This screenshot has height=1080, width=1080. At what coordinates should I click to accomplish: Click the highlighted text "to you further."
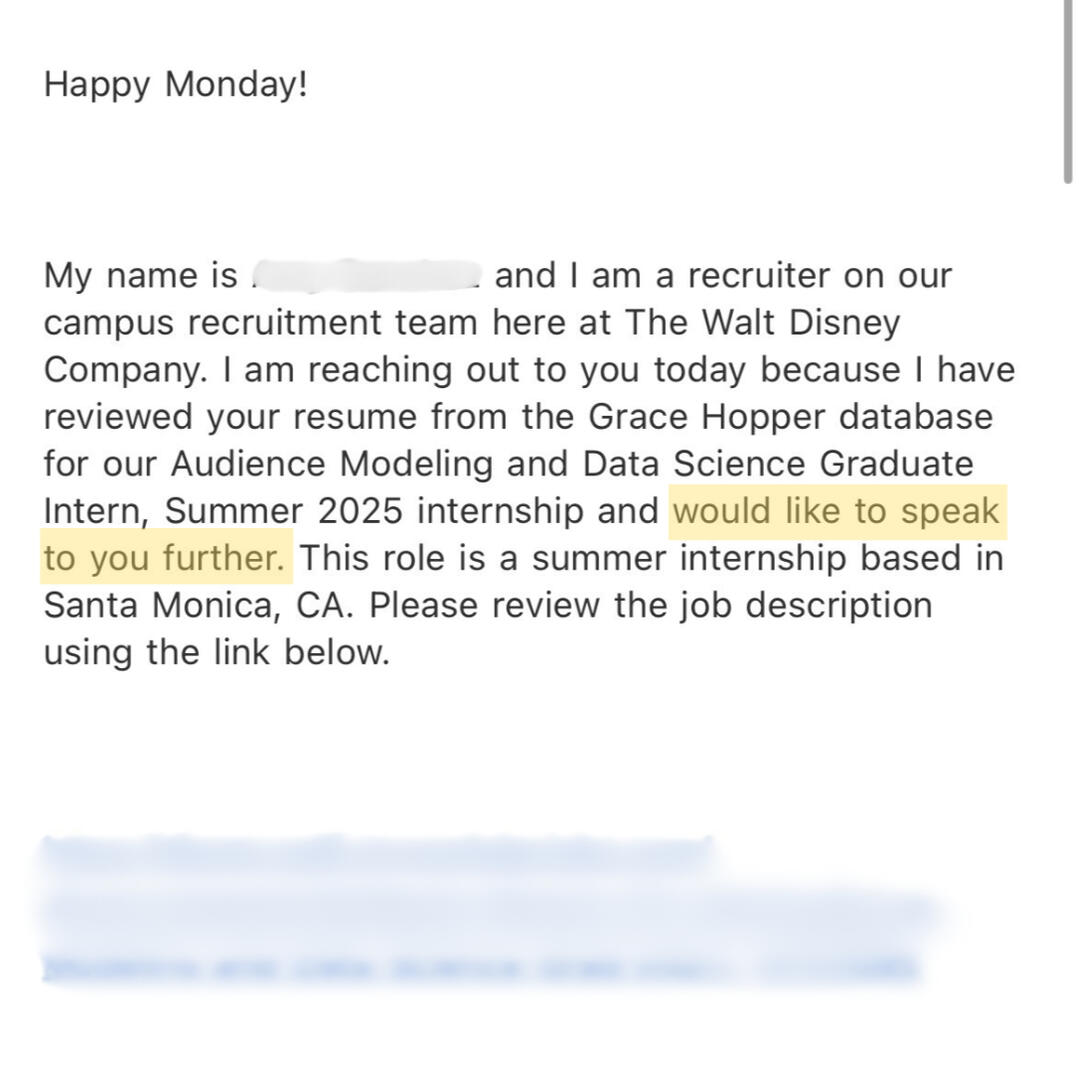pyautogui.click(x=166, y=558)
